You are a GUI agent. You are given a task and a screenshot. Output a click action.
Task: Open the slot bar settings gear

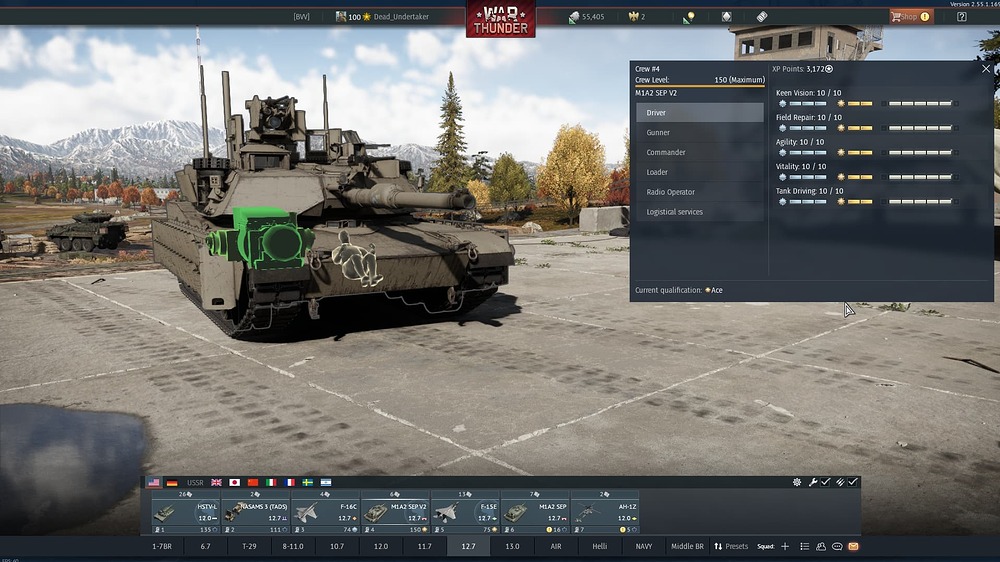tap(797, 482)
